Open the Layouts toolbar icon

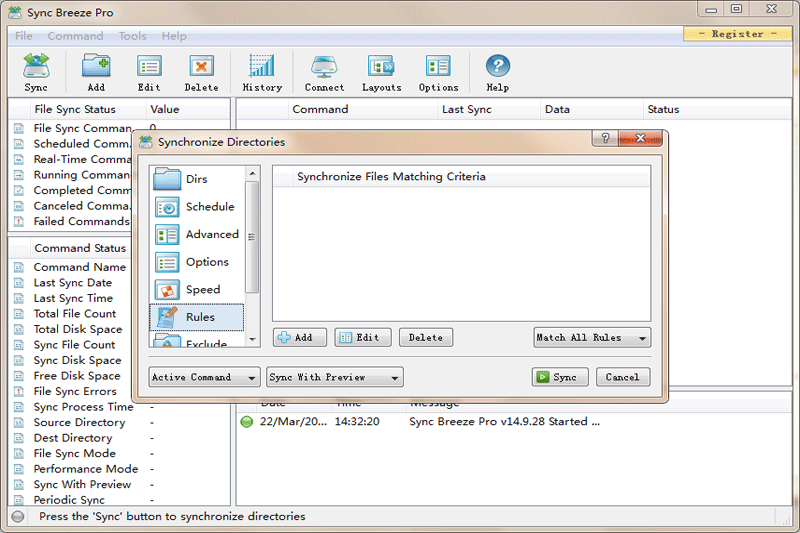point(382,72)
